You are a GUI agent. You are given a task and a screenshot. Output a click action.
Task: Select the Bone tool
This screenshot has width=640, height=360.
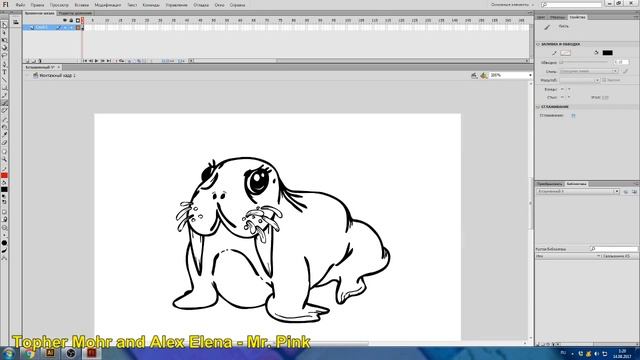tap(4, 120)
